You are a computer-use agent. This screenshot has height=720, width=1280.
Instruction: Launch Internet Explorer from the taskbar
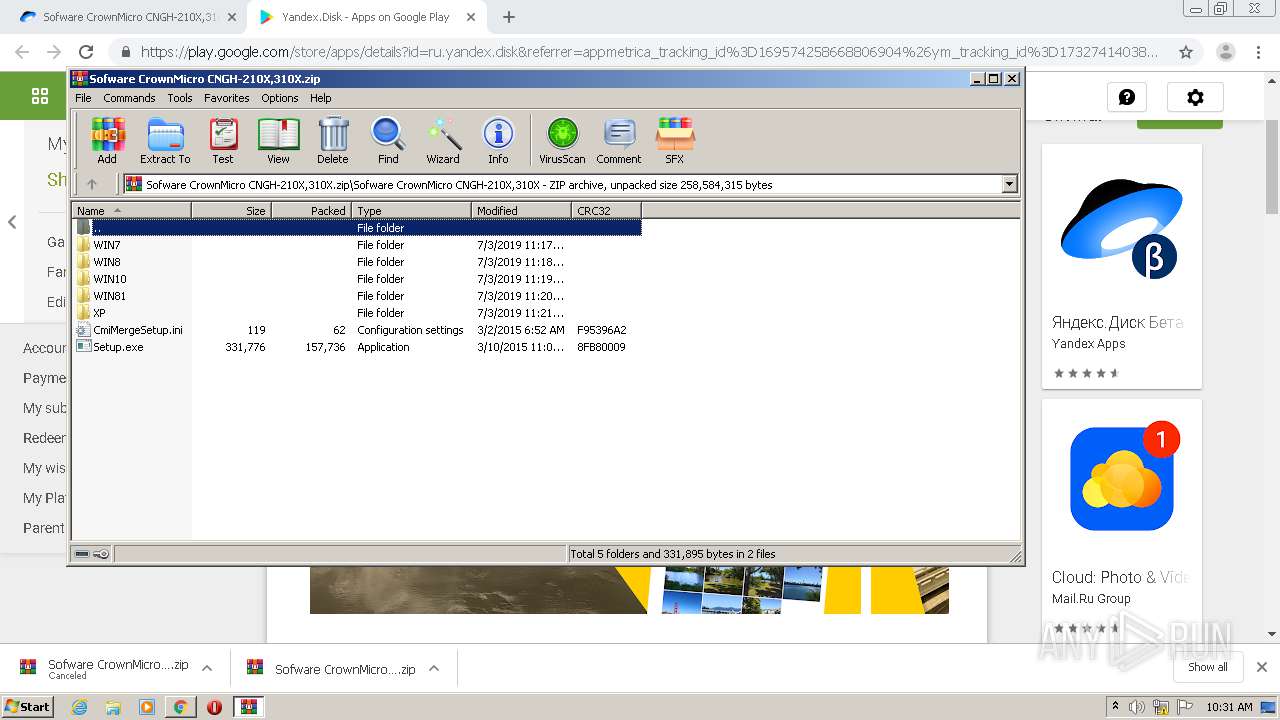click(x=80, y=707)
